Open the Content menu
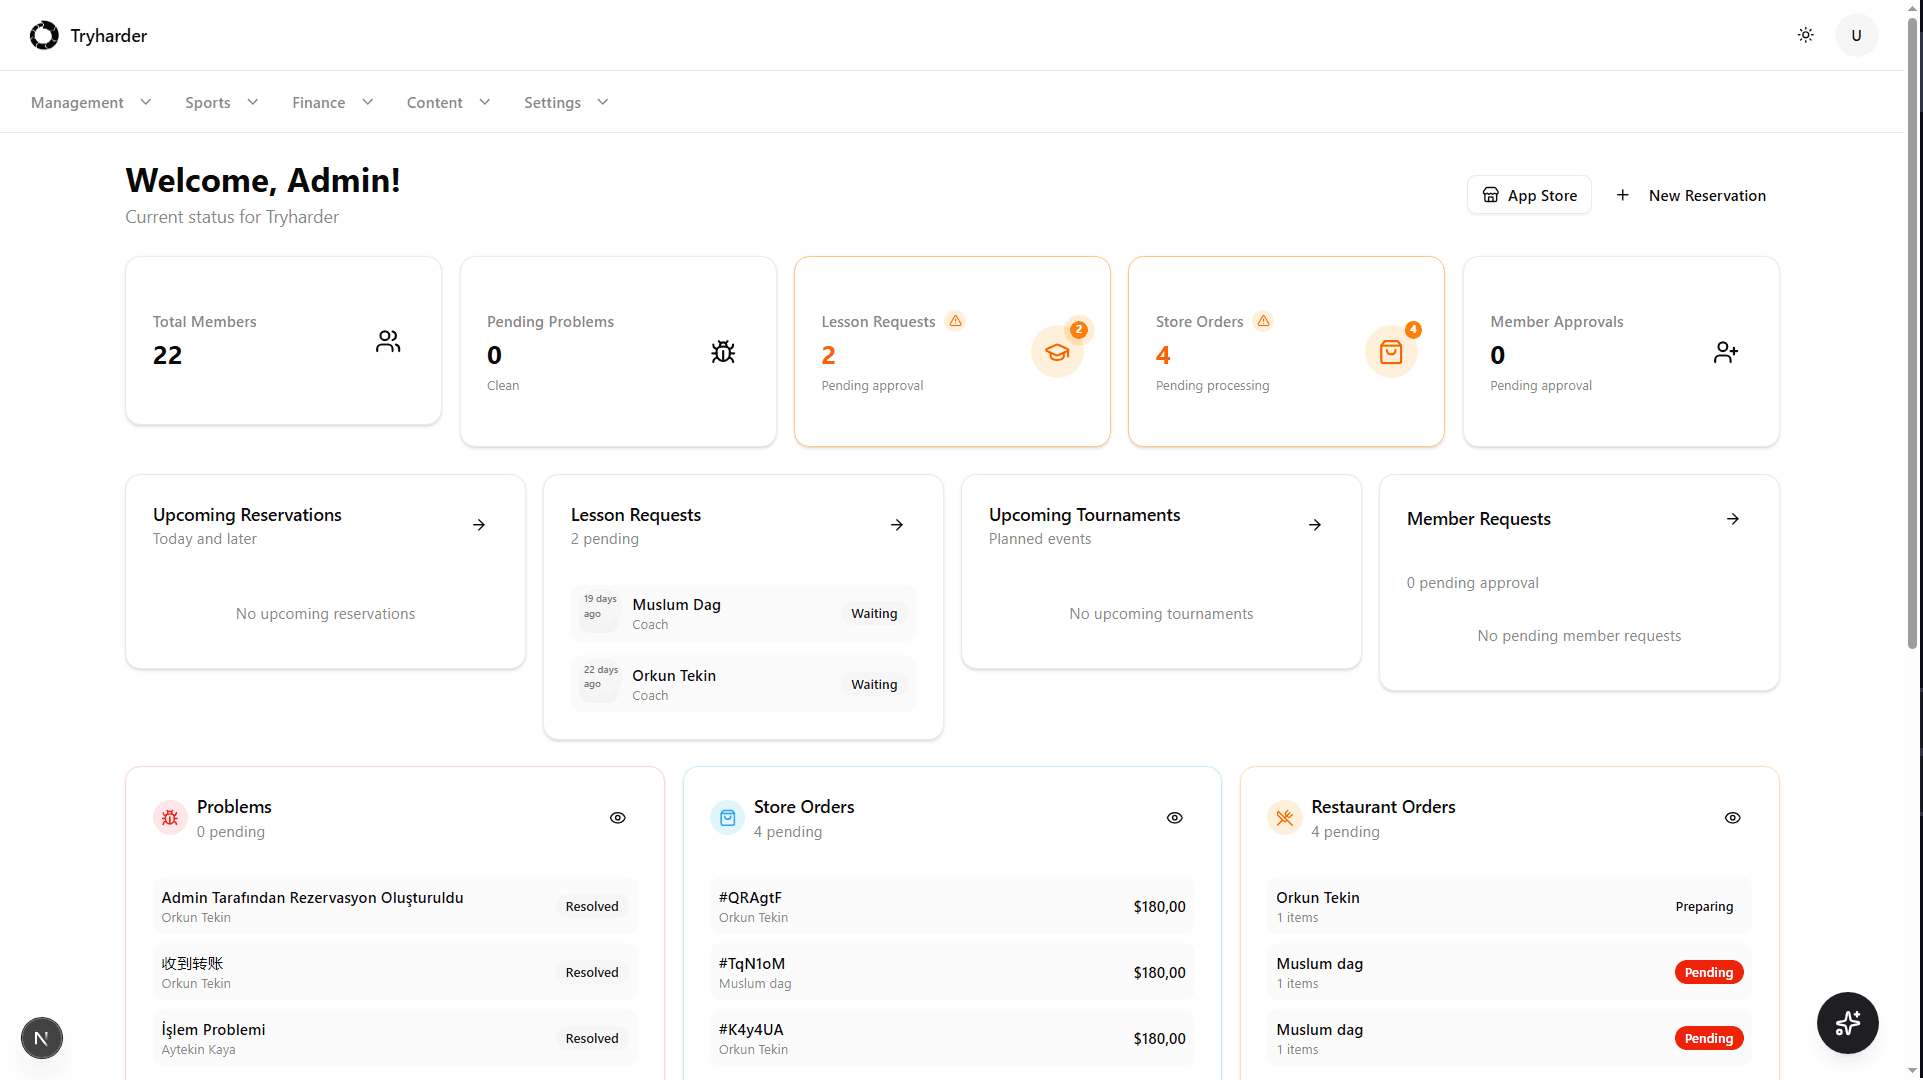The width and height of the screenshot is (1923, 1080). [x=448, y=102]
